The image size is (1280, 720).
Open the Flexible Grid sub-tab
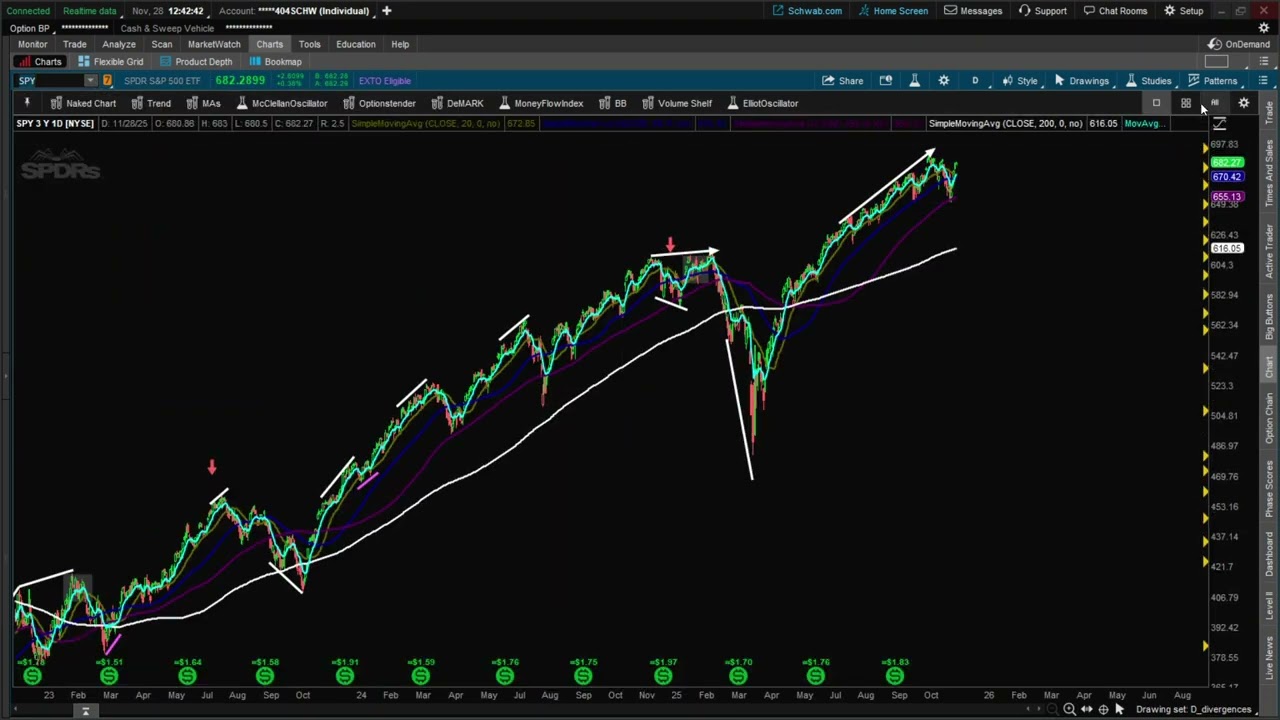pyautogui.click(x=110, y=62)
